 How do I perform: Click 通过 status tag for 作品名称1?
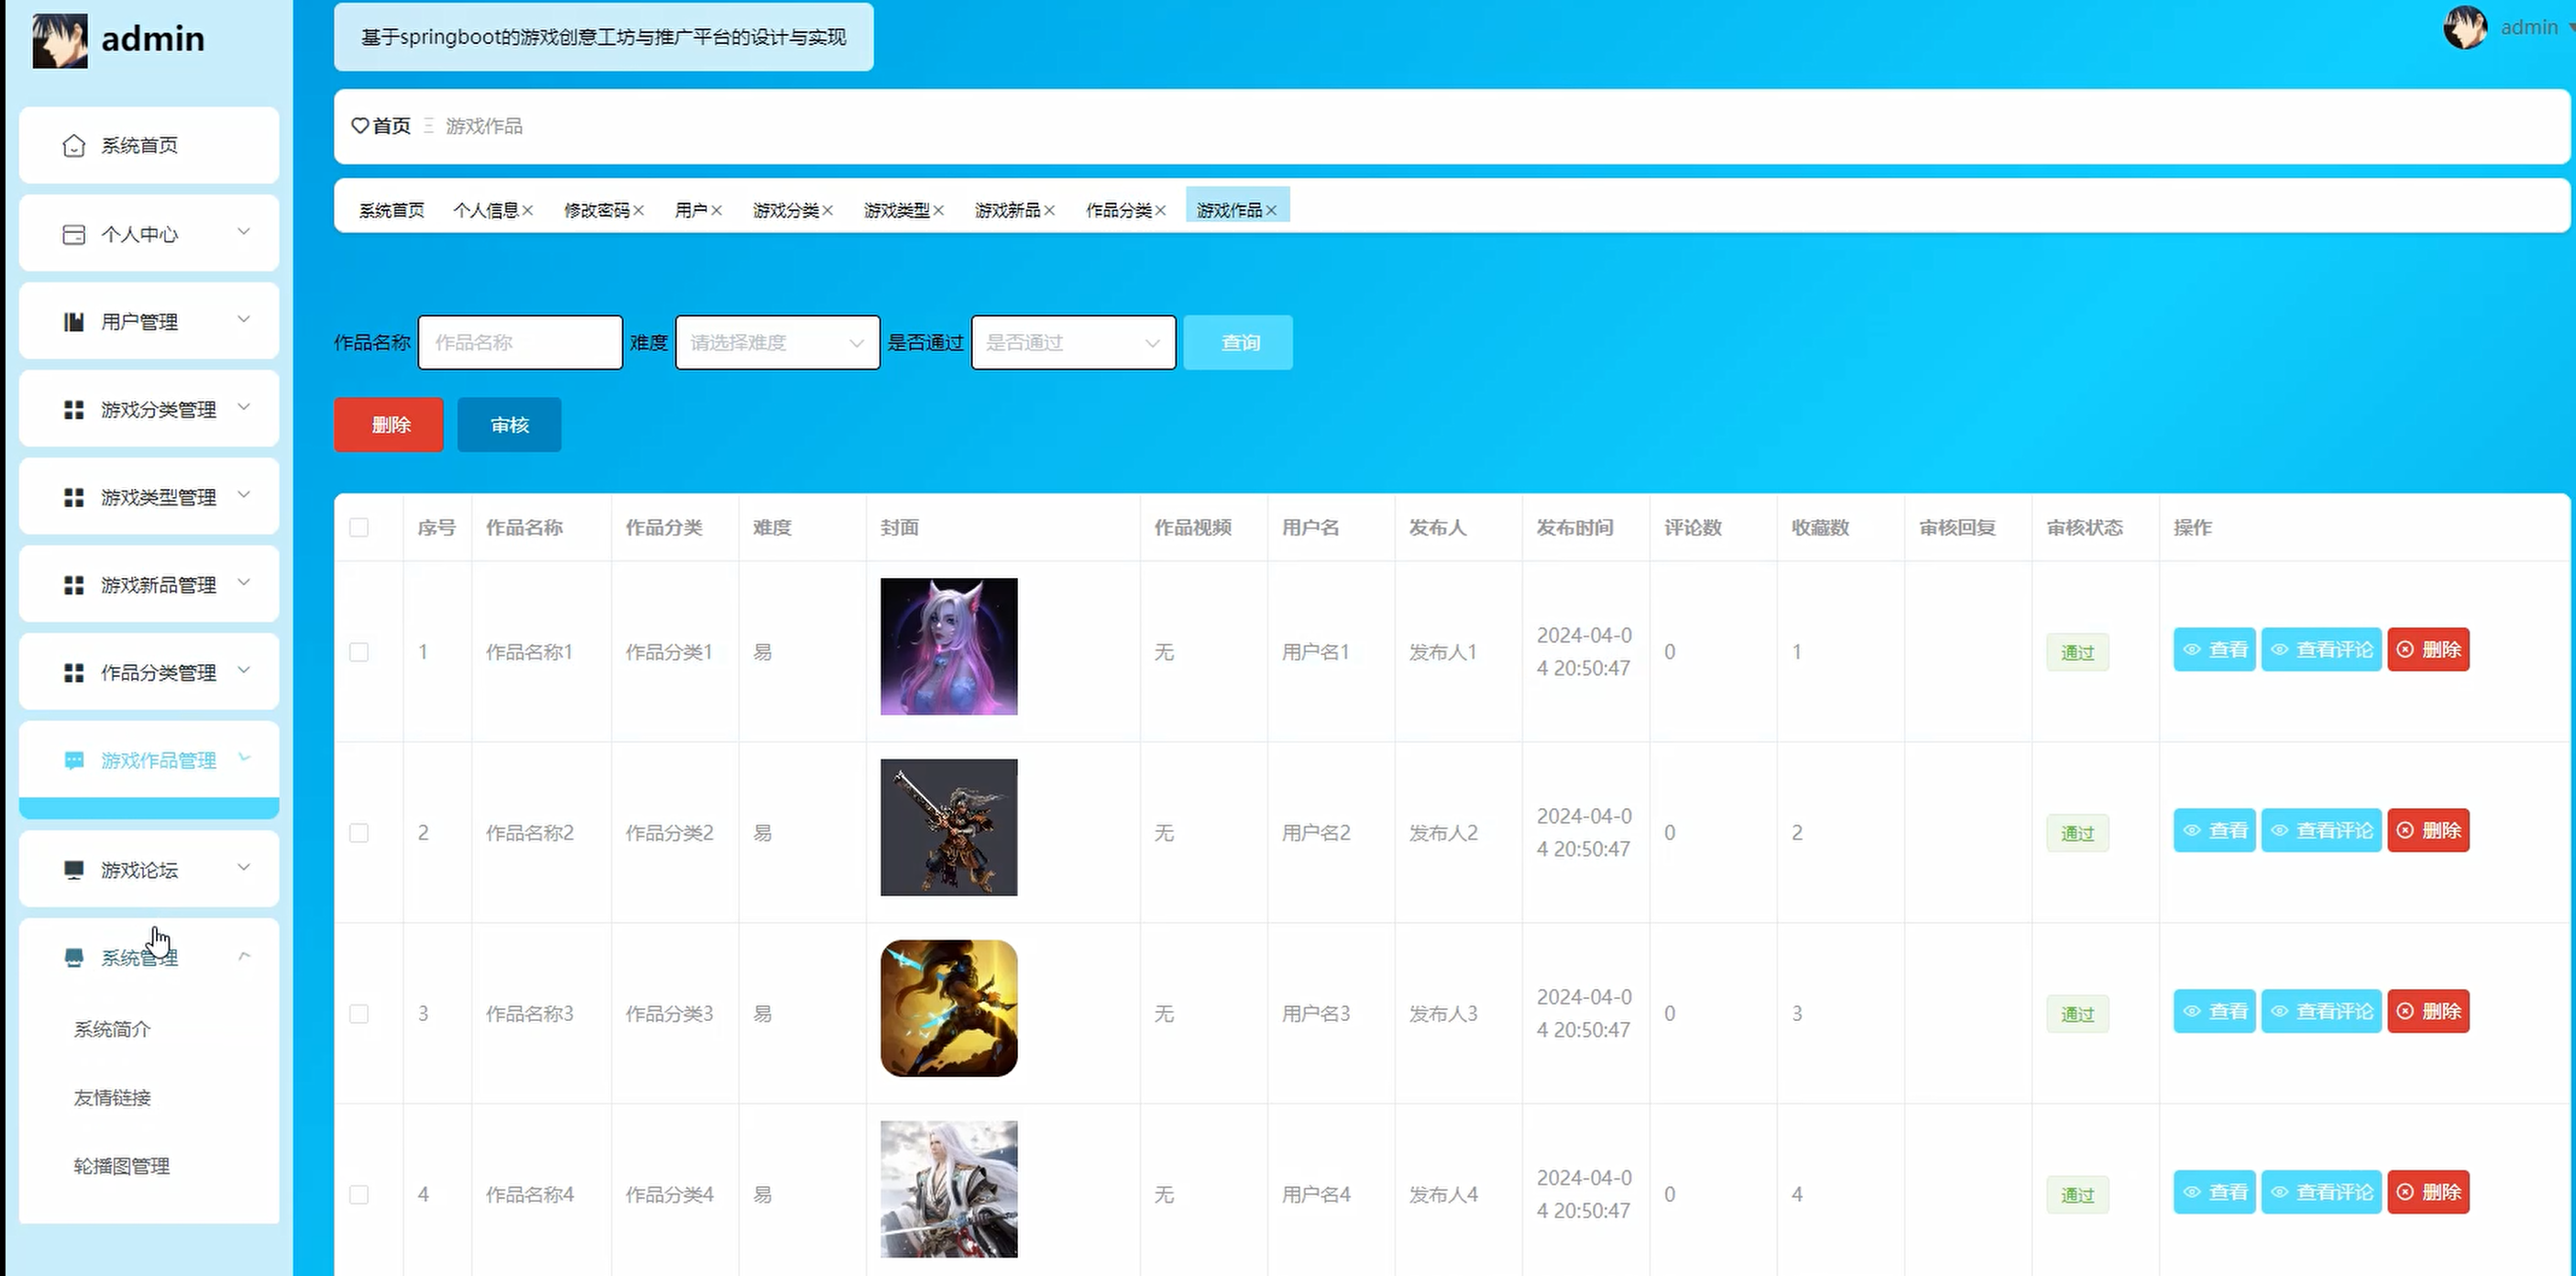(2077, 653)
